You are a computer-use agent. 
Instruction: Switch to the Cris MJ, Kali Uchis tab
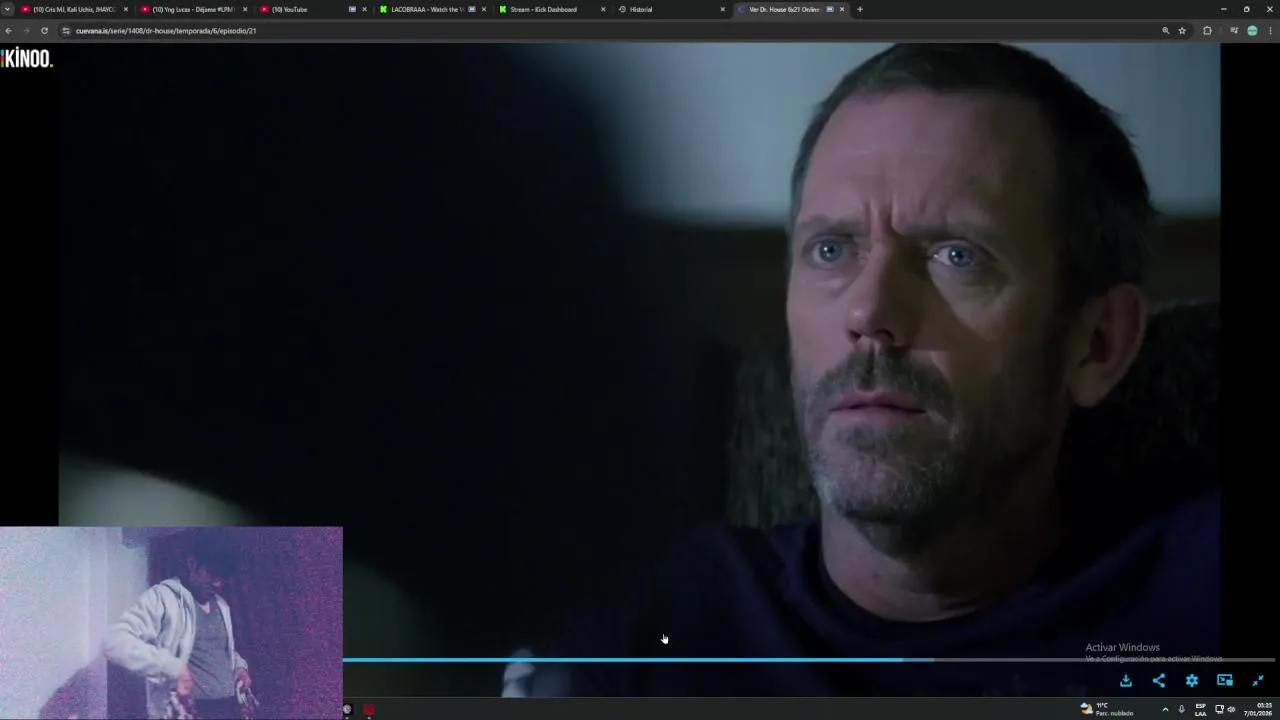[75, 9]
